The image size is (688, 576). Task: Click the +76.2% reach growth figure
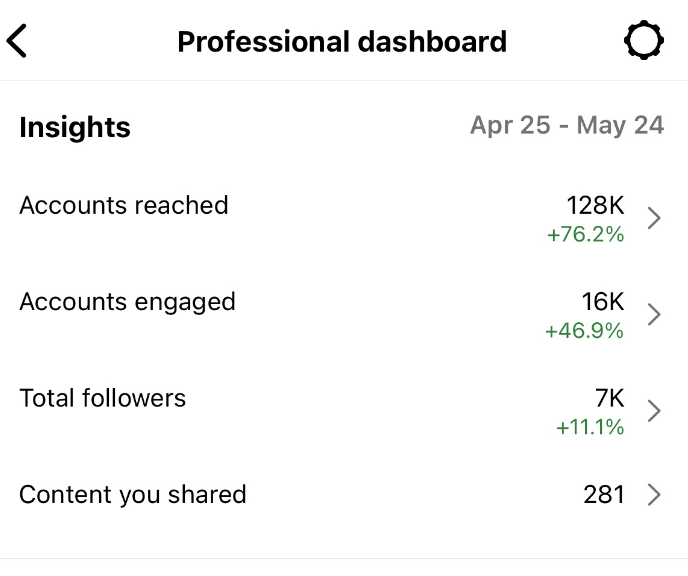point(585,235)
